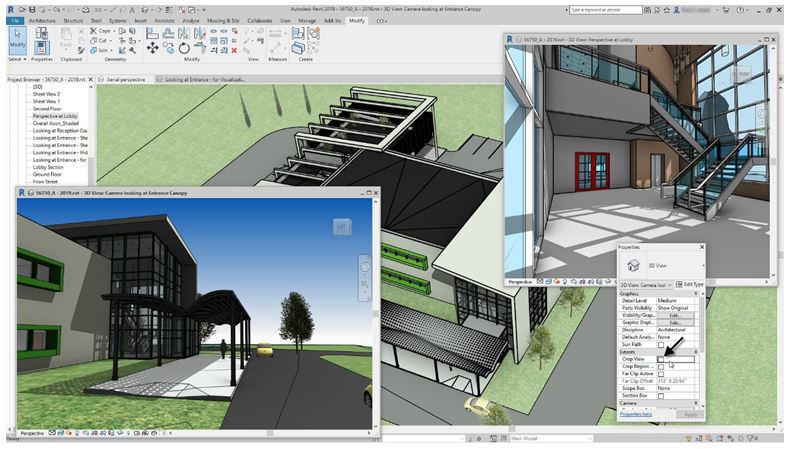This screenshot has height=449, width=789.
Task: Click the filter funnel icon in status bar
Action: click(x=752, y=438)
